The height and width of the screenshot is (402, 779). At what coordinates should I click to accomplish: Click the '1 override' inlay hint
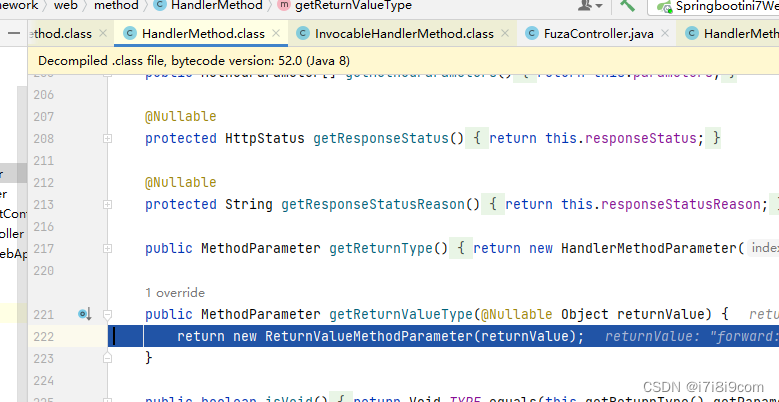pos(175,293)
